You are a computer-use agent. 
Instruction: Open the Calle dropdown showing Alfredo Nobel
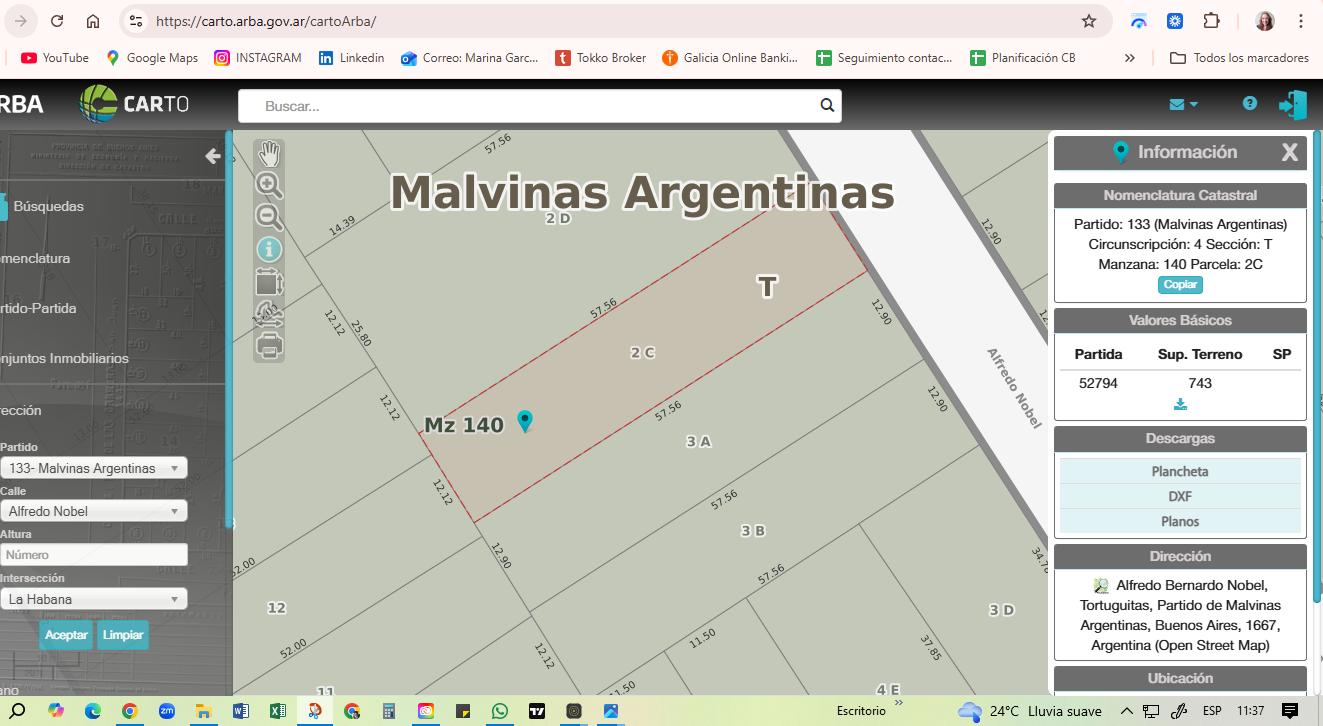pos(94,511)
